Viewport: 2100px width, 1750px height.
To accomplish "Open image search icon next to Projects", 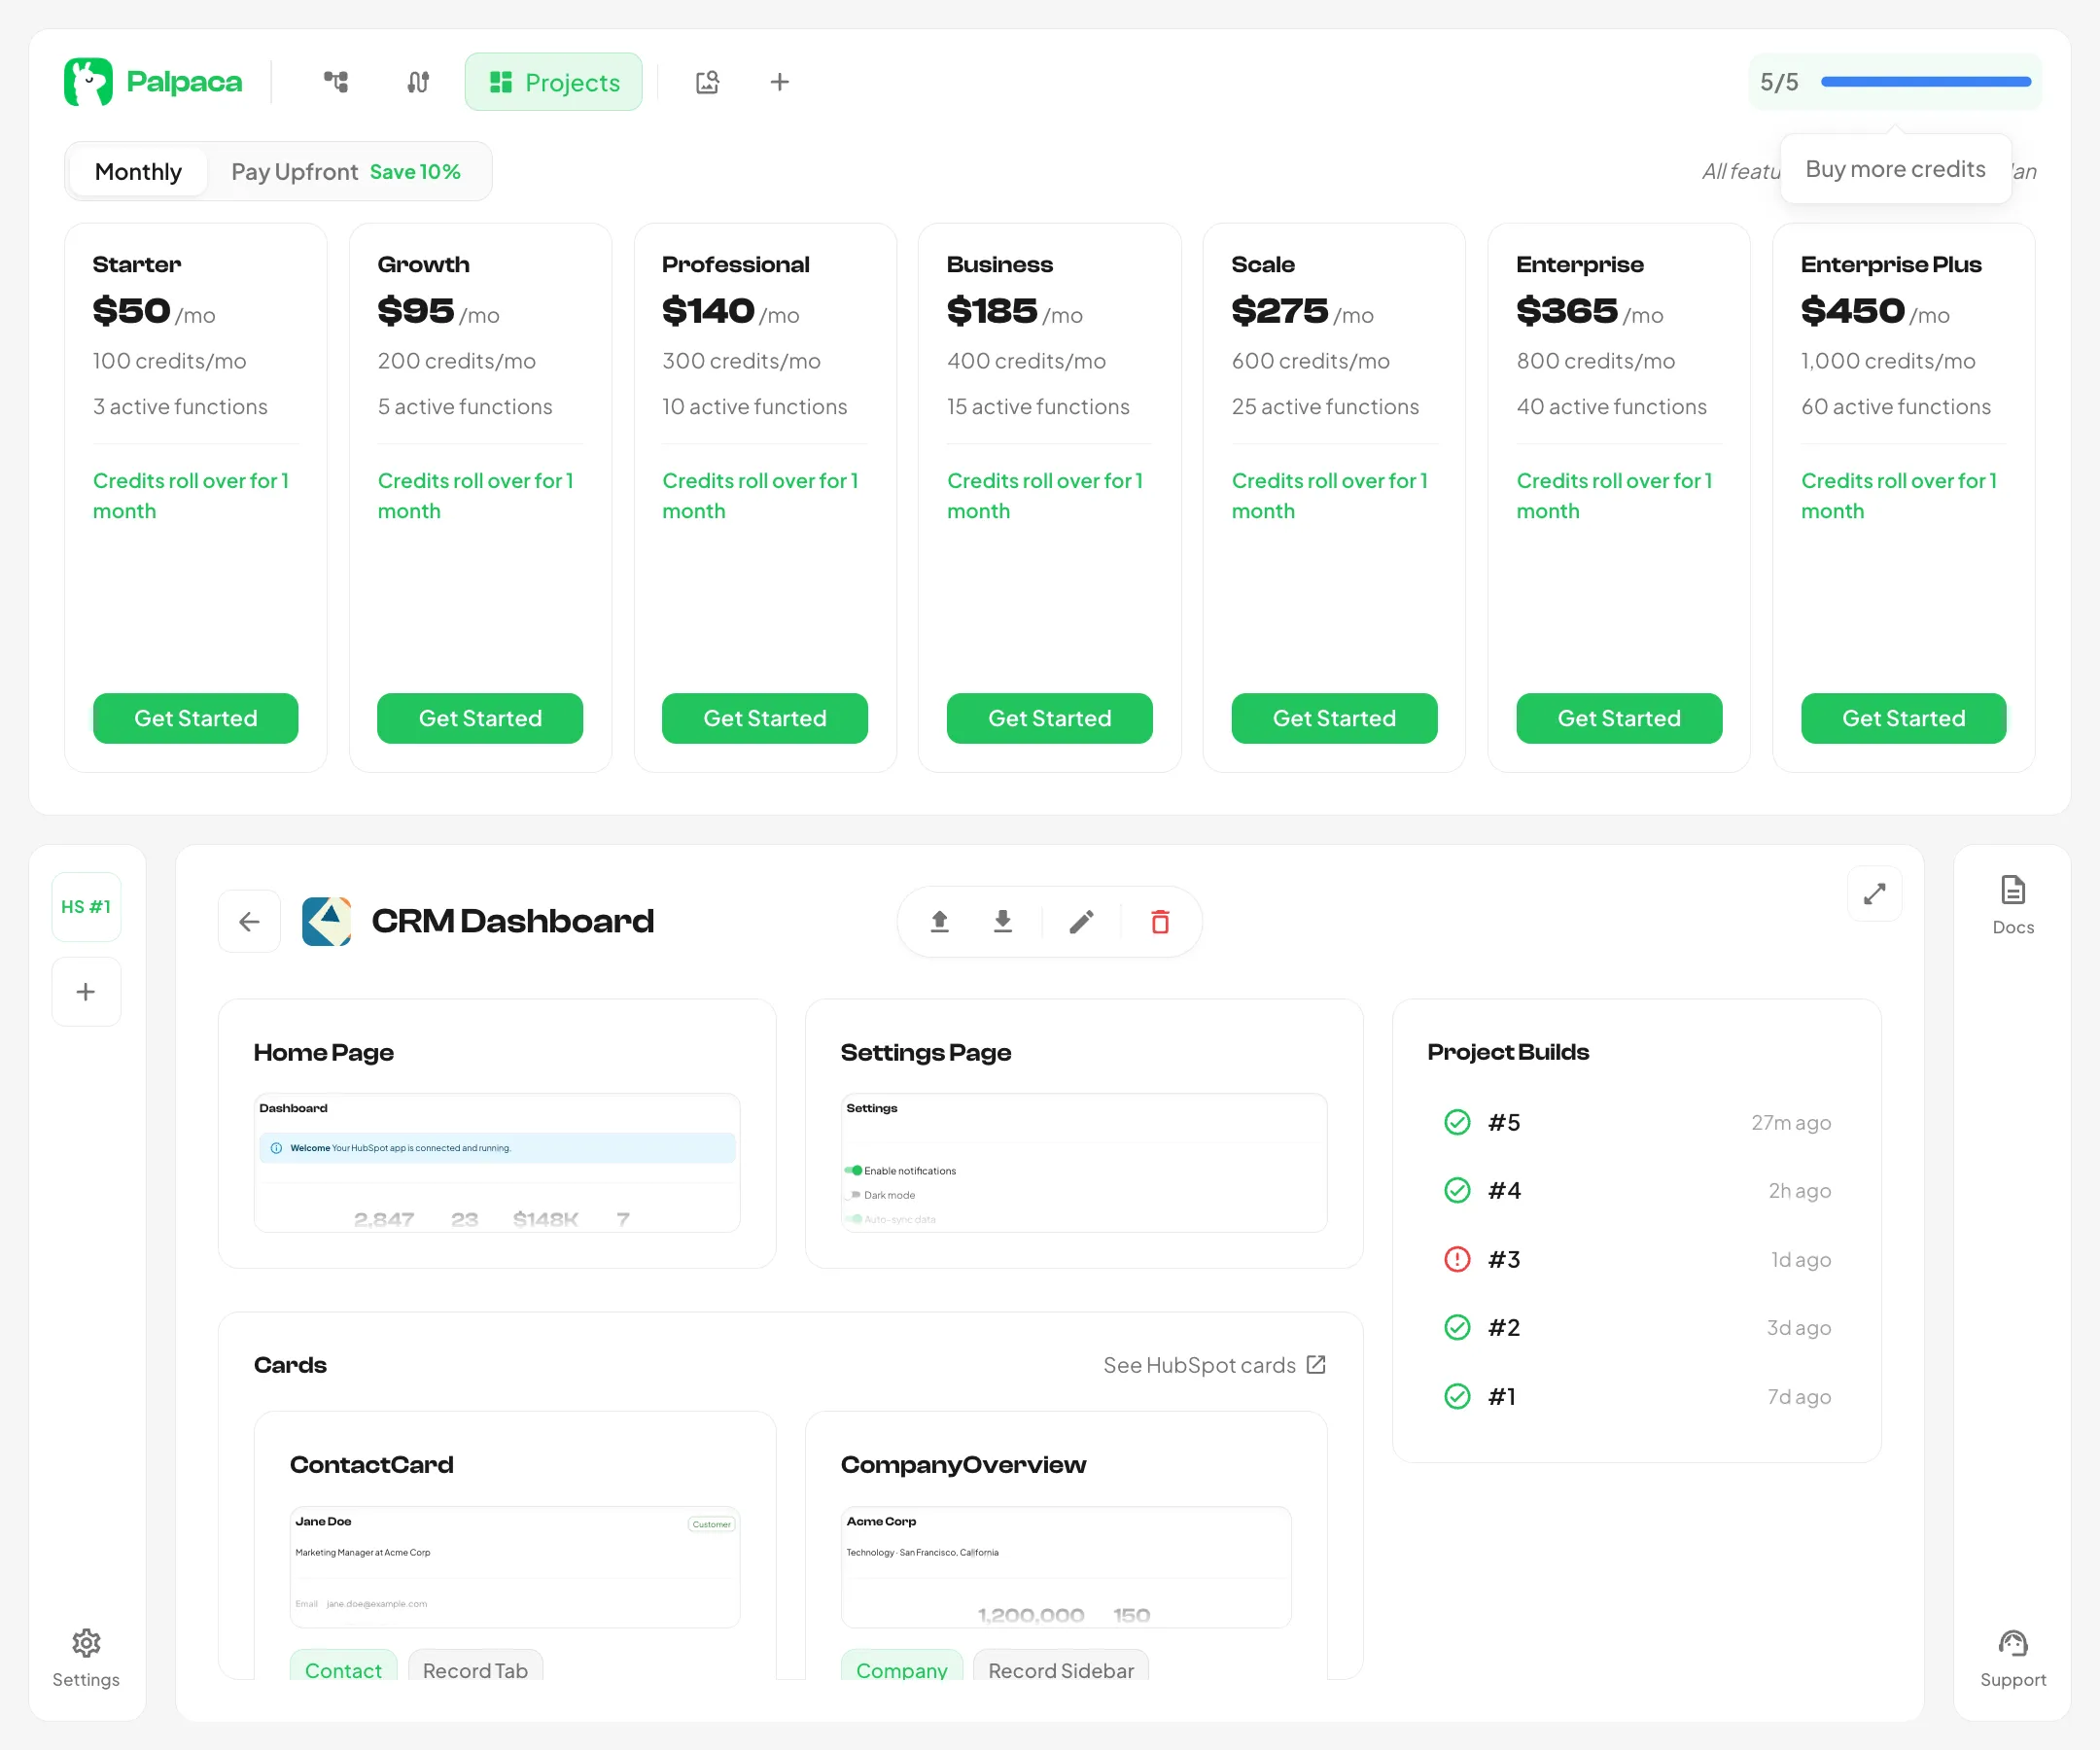I will [707, 82].
